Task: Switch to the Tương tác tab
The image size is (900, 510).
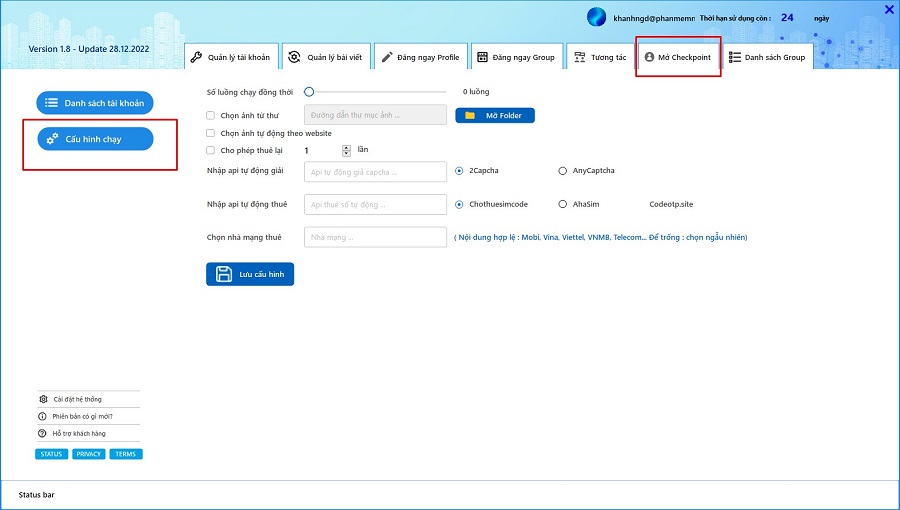Action: 600,56
